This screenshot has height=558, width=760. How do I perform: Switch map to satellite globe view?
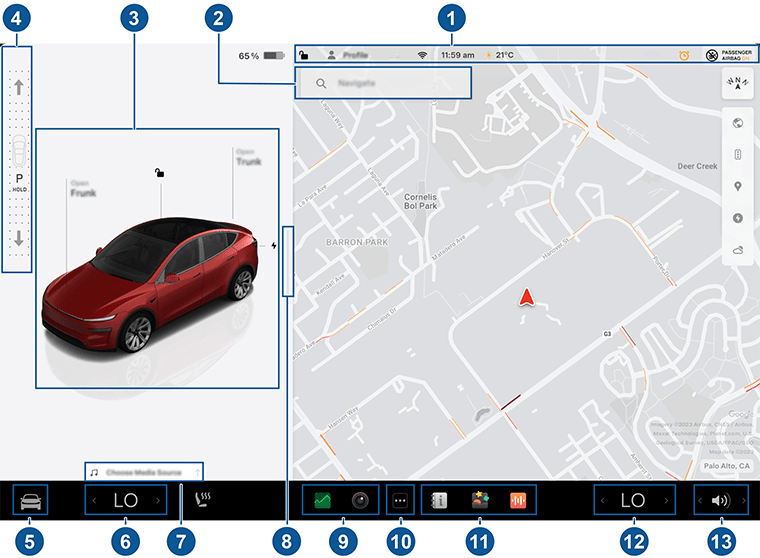coord(739,124)
